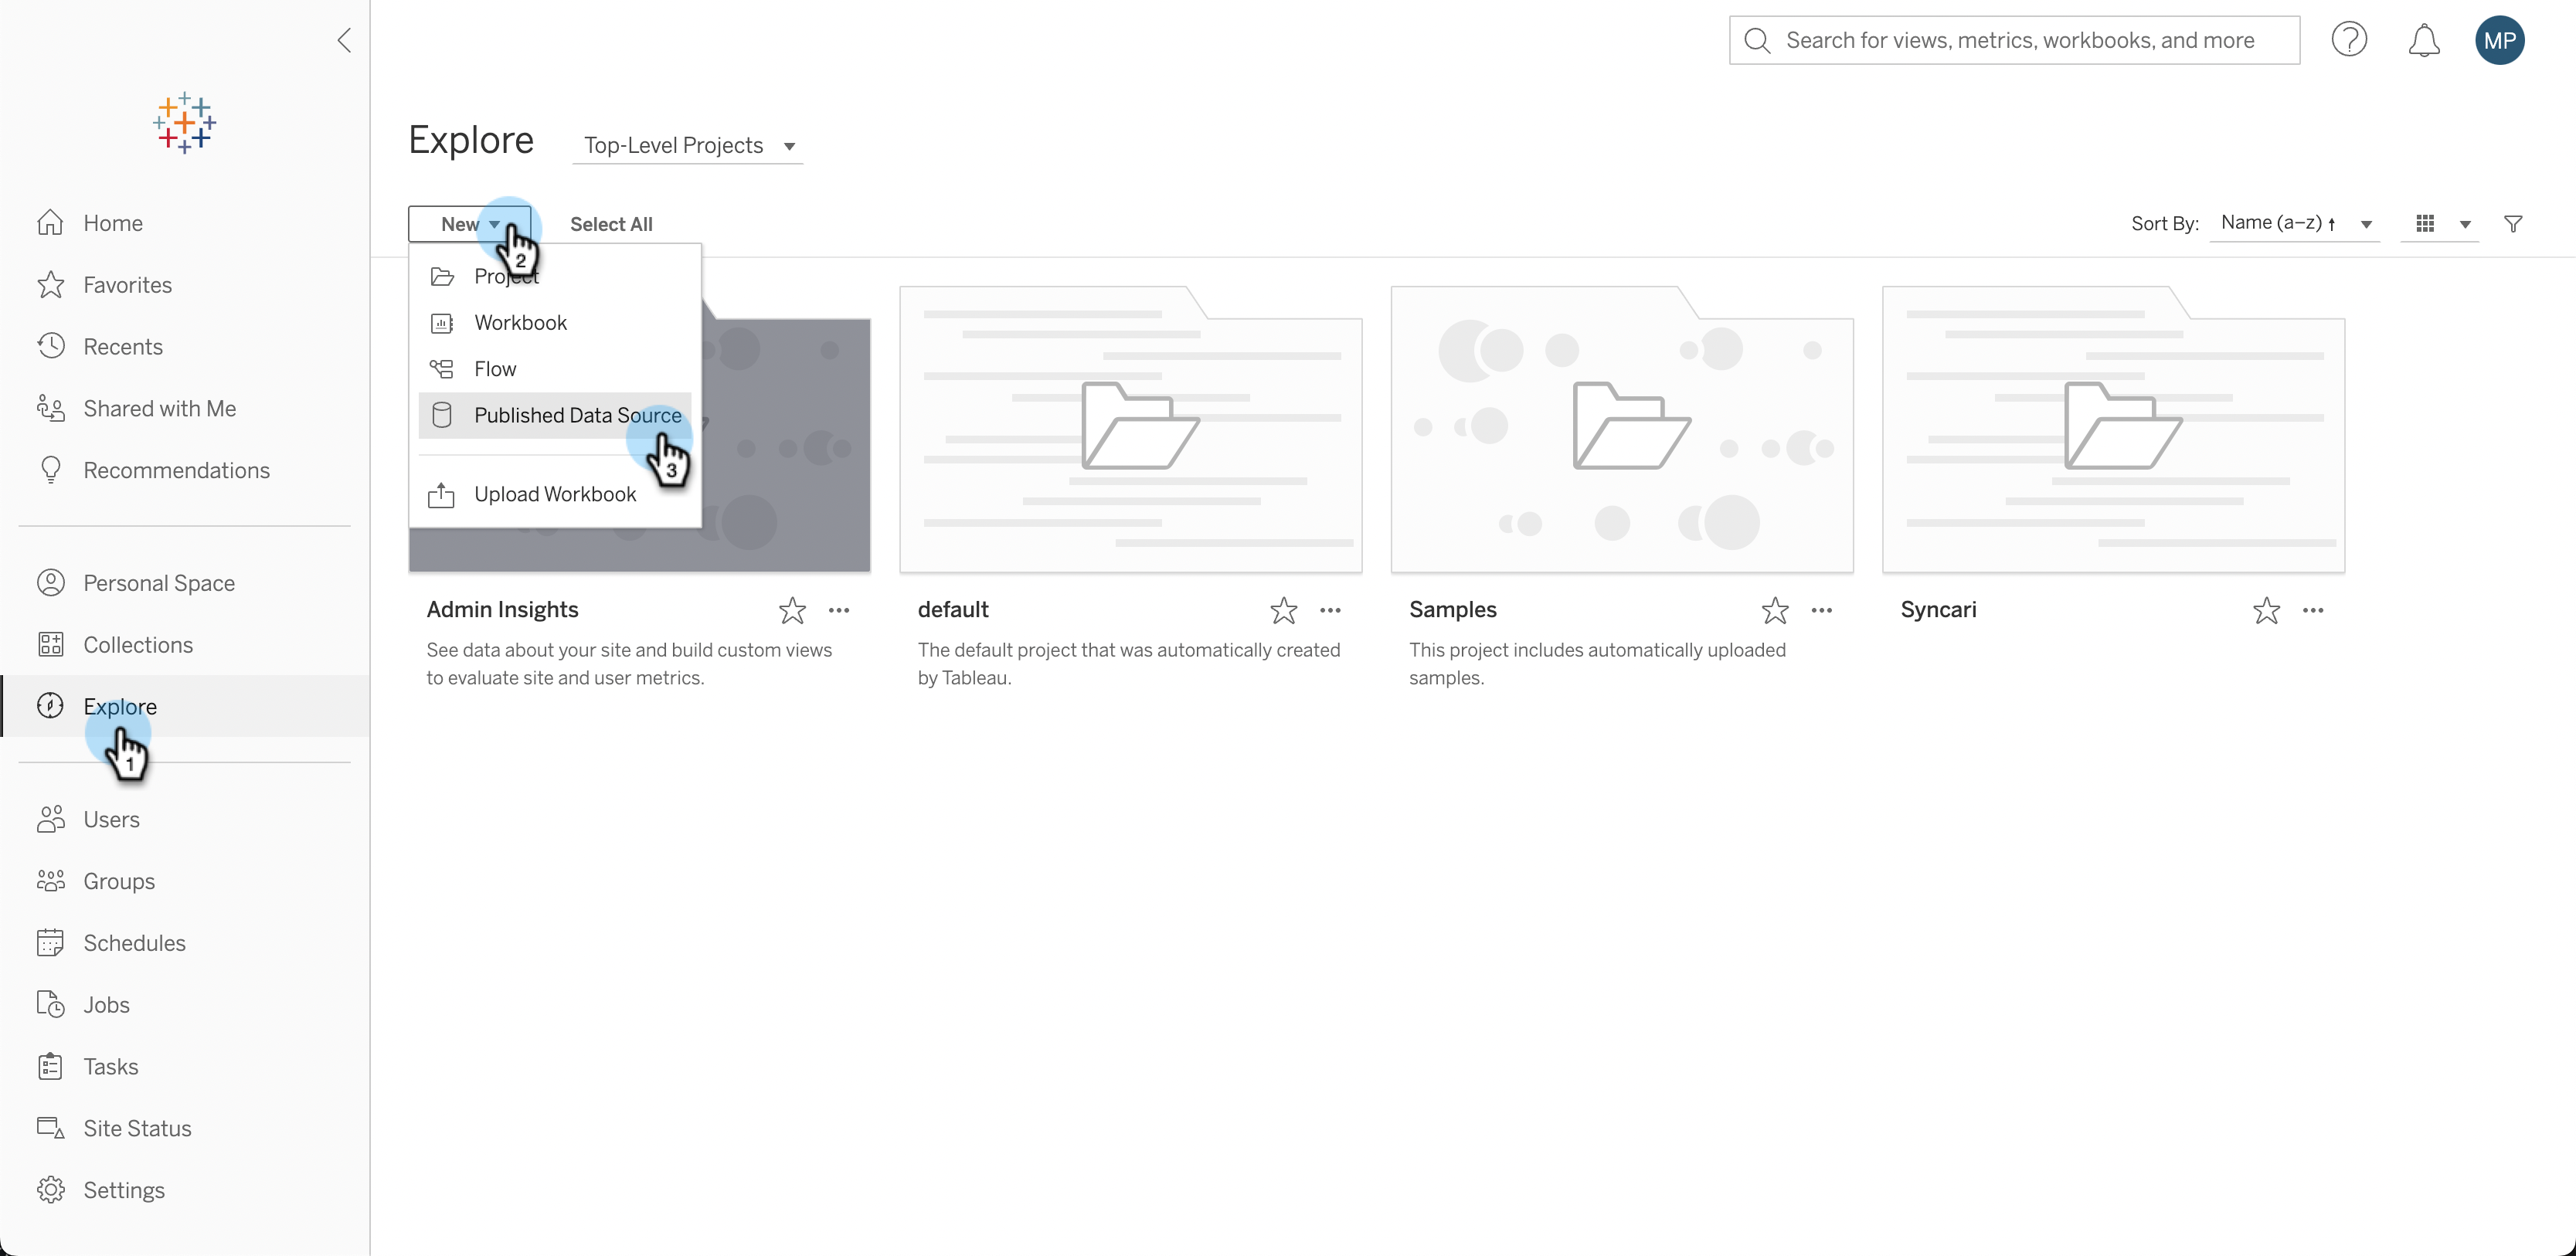Open the more actions menu for Samples
This screenshot has width=2576, height=1256.
[1822, 610]
